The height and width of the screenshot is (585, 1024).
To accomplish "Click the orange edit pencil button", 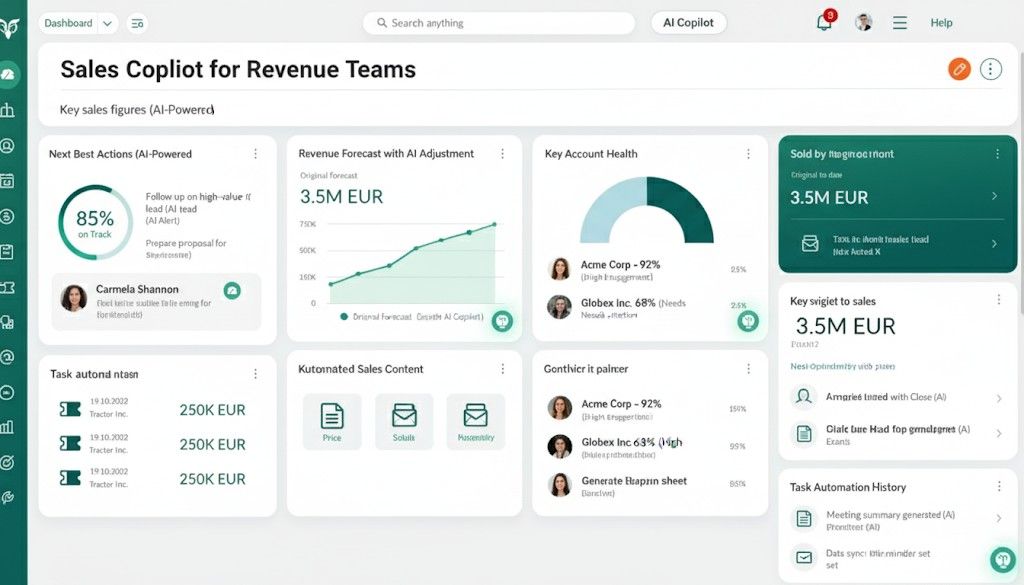I will pyautogui.click(x=959, y=69).
